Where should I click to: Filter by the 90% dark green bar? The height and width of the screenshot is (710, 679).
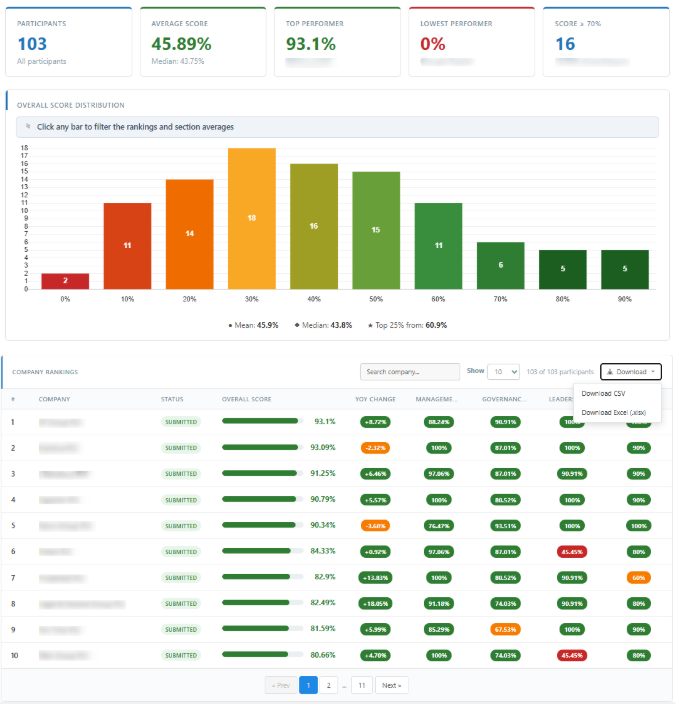point(625,269)
